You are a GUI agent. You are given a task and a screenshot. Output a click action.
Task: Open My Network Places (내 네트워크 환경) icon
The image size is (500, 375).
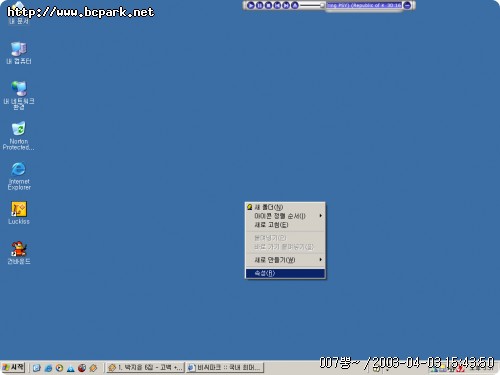(19, 95)
